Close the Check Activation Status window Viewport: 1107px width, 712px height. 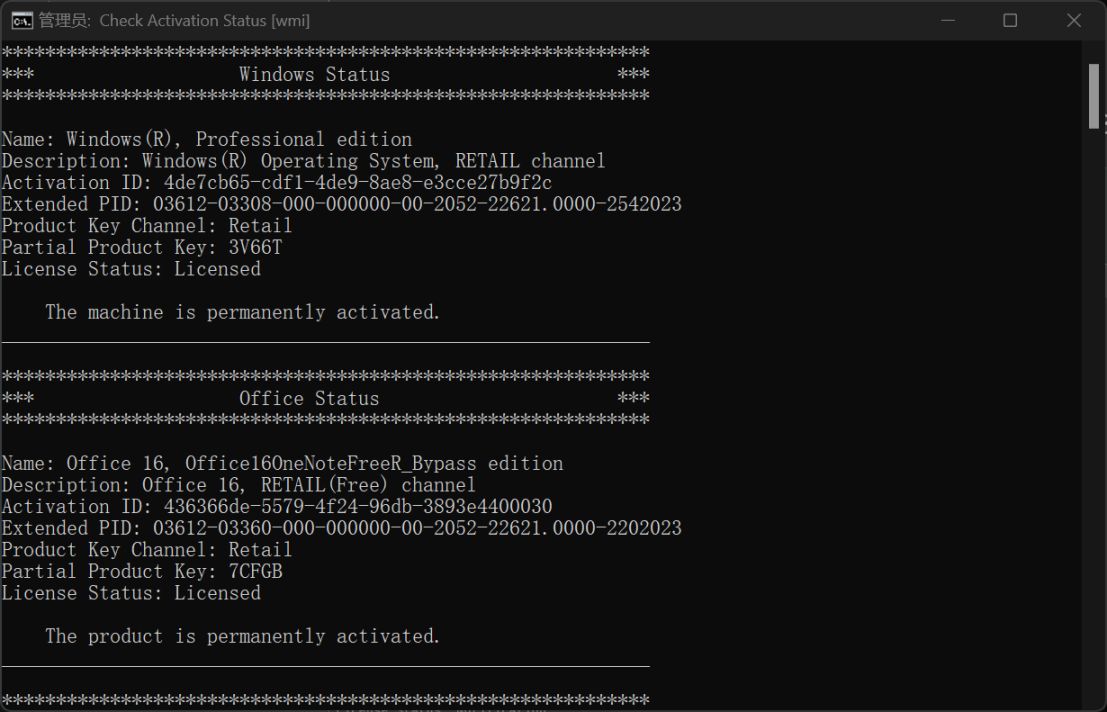1074,20
